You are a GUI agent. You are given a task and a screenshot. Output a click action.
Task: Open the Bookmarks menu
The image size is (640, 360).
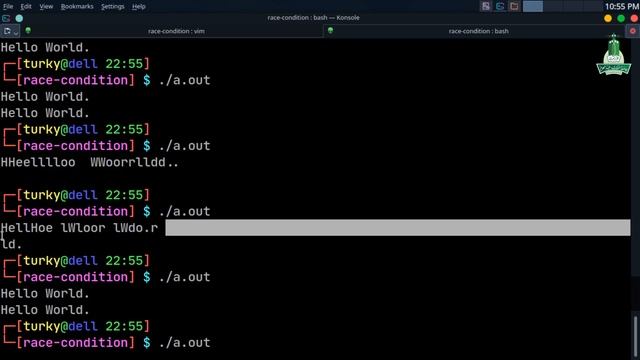tap(77, 7)
